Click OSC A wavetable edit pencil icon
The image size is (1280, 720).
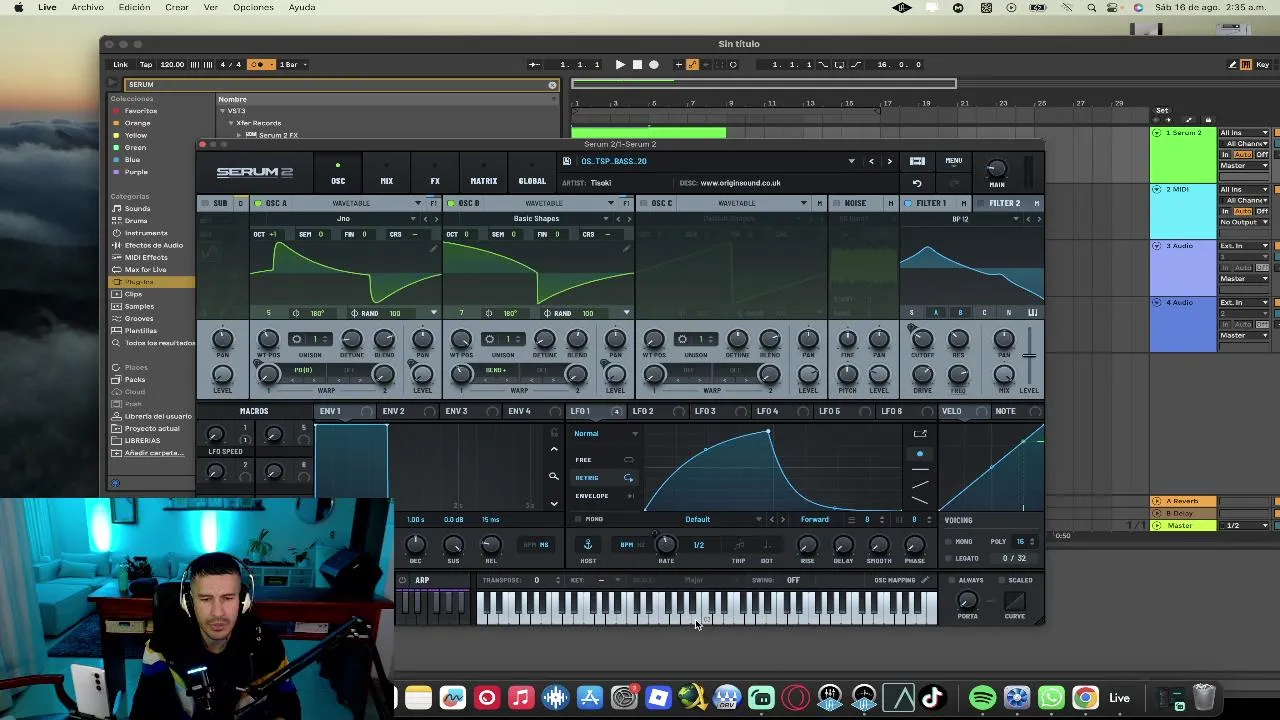(x=433, y=248)
